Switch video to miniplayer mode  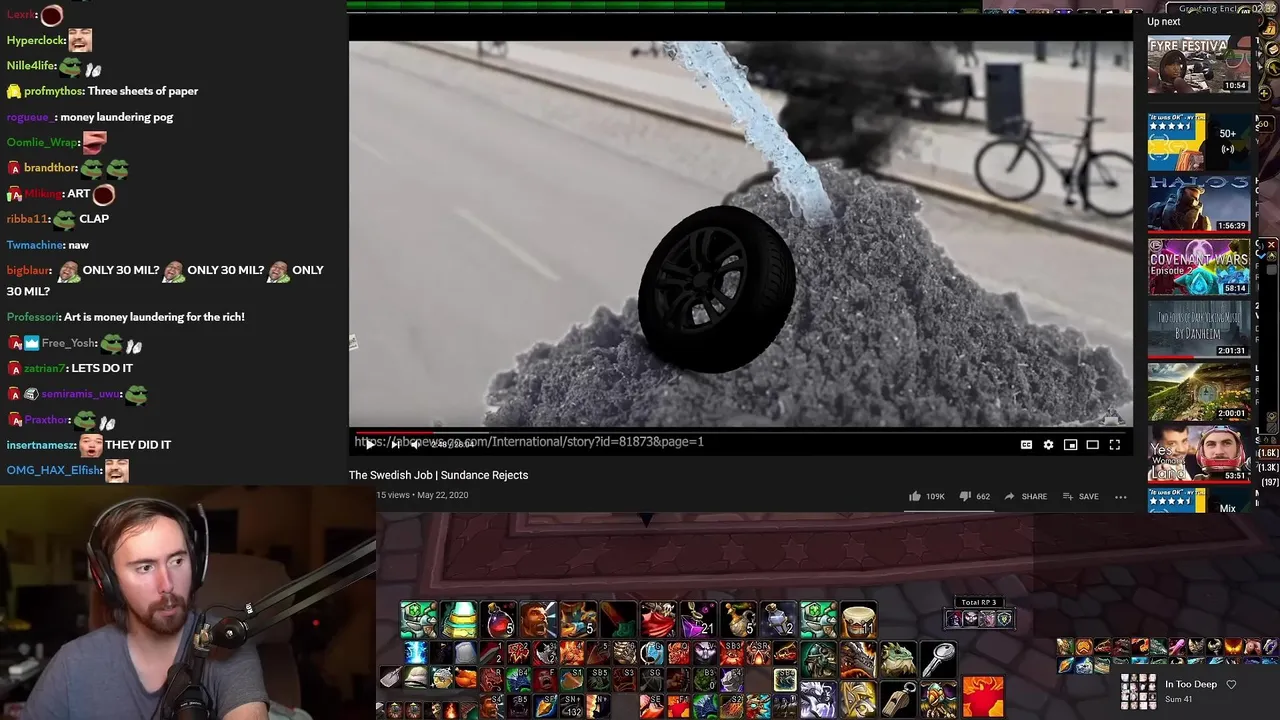1070,445
